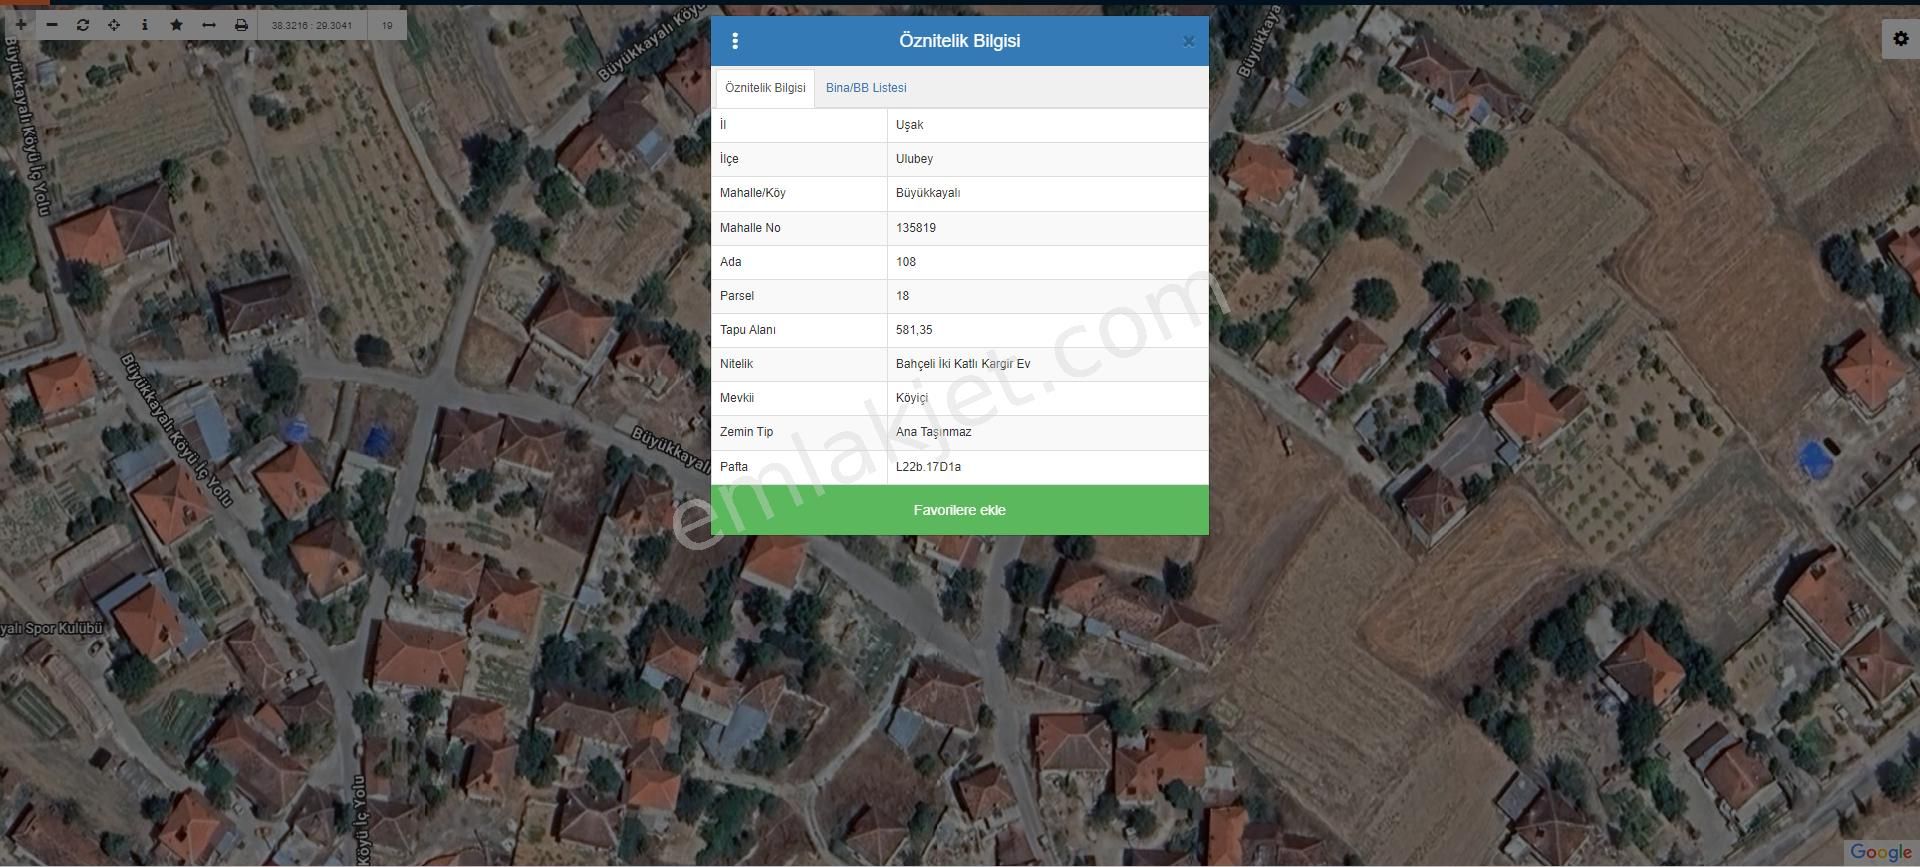
Task: Click the Mevkii value 'Köyiçi'
Action: [912, 398]
